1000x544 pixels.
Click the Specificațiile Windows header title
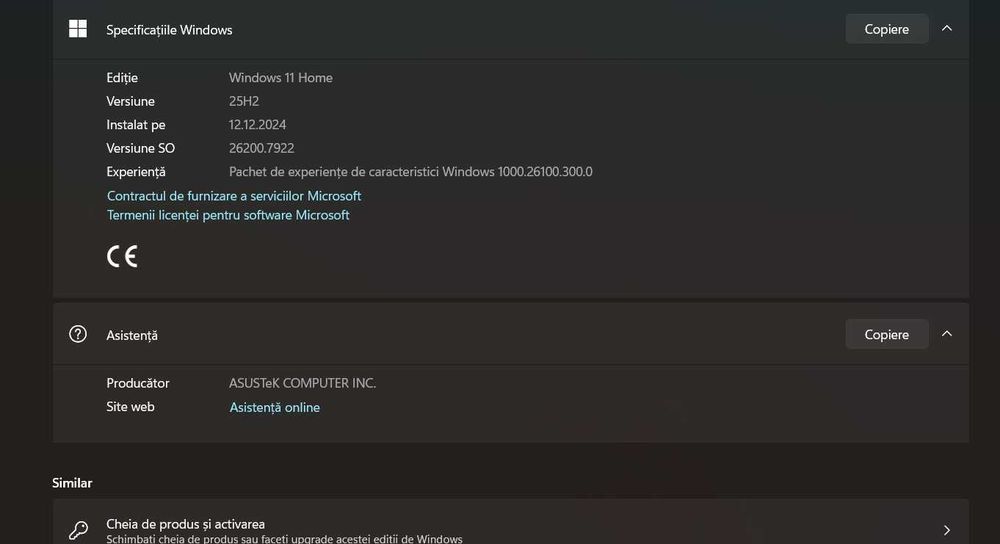[169, 30]
